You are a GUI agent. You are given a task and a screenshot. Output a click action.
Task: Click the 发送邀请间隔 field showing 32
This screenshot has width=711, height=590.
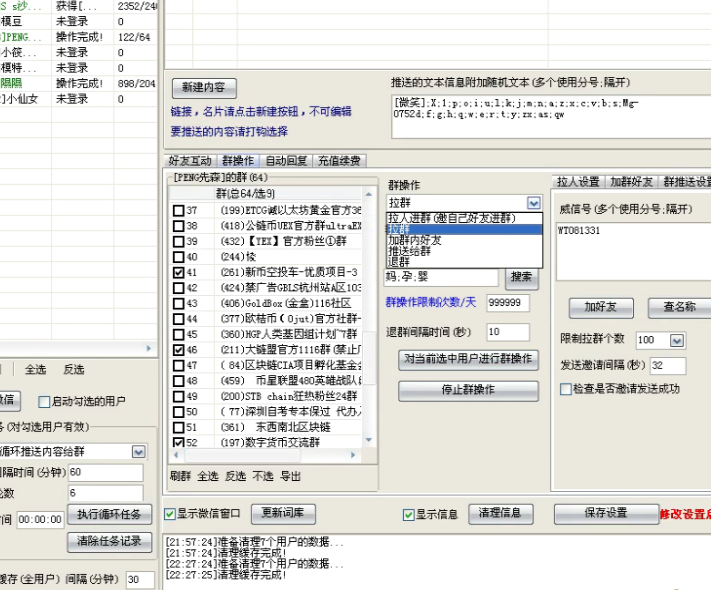pyautogui.click(x=668, y=366)
